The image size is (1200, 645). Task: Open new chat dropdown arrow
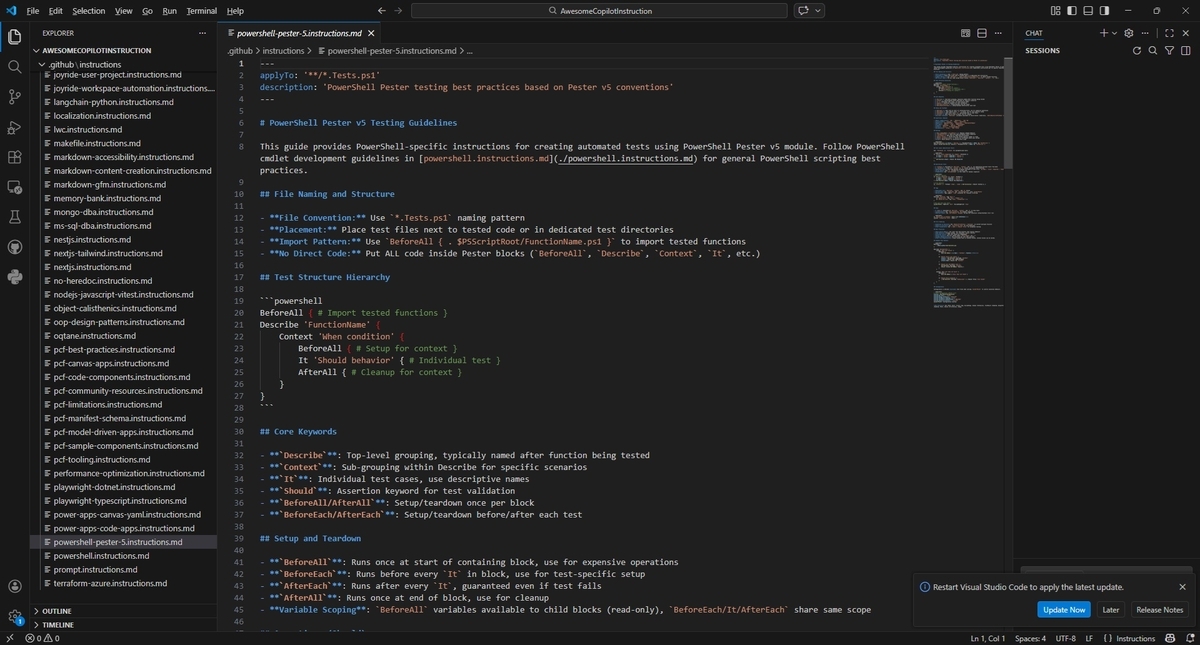pos(1115,33)
